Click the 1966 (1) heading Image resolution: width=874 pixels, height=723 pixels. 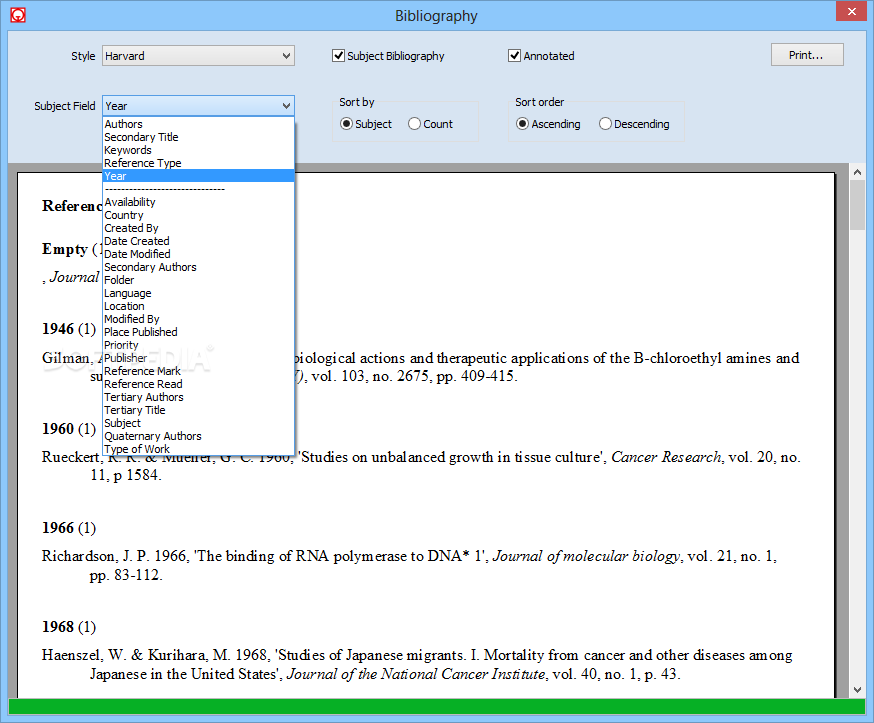coord(69,528)
